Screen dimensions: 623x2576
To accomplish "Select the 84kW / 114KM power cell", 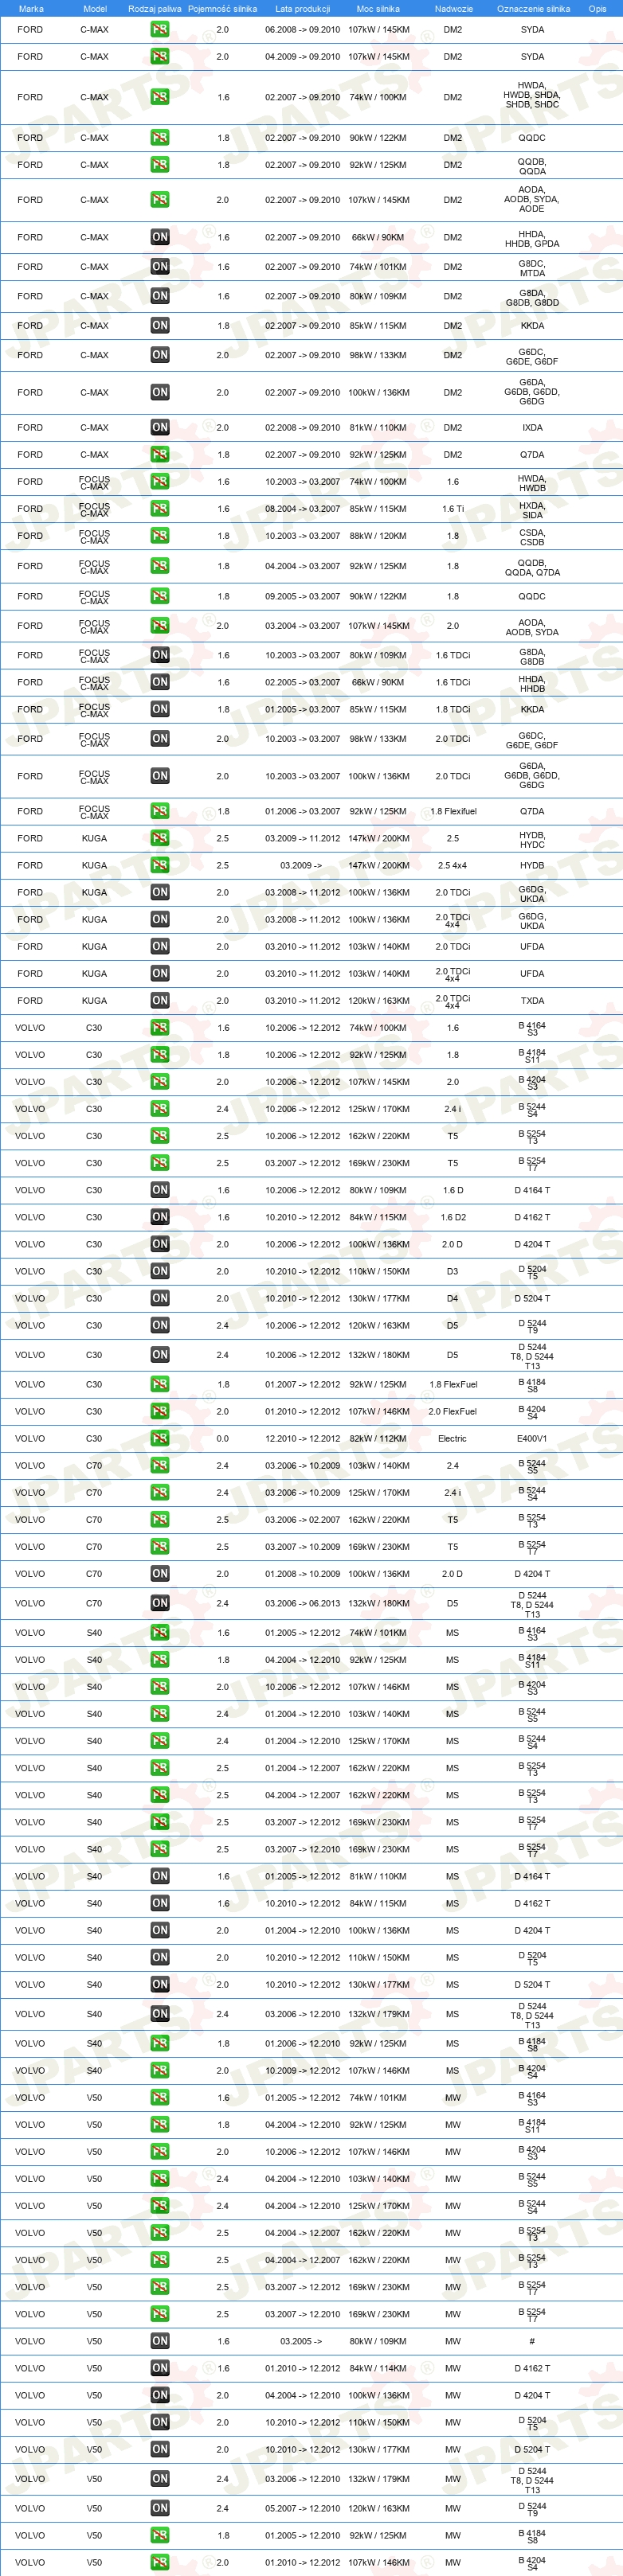I will [x=378, y=2368].
